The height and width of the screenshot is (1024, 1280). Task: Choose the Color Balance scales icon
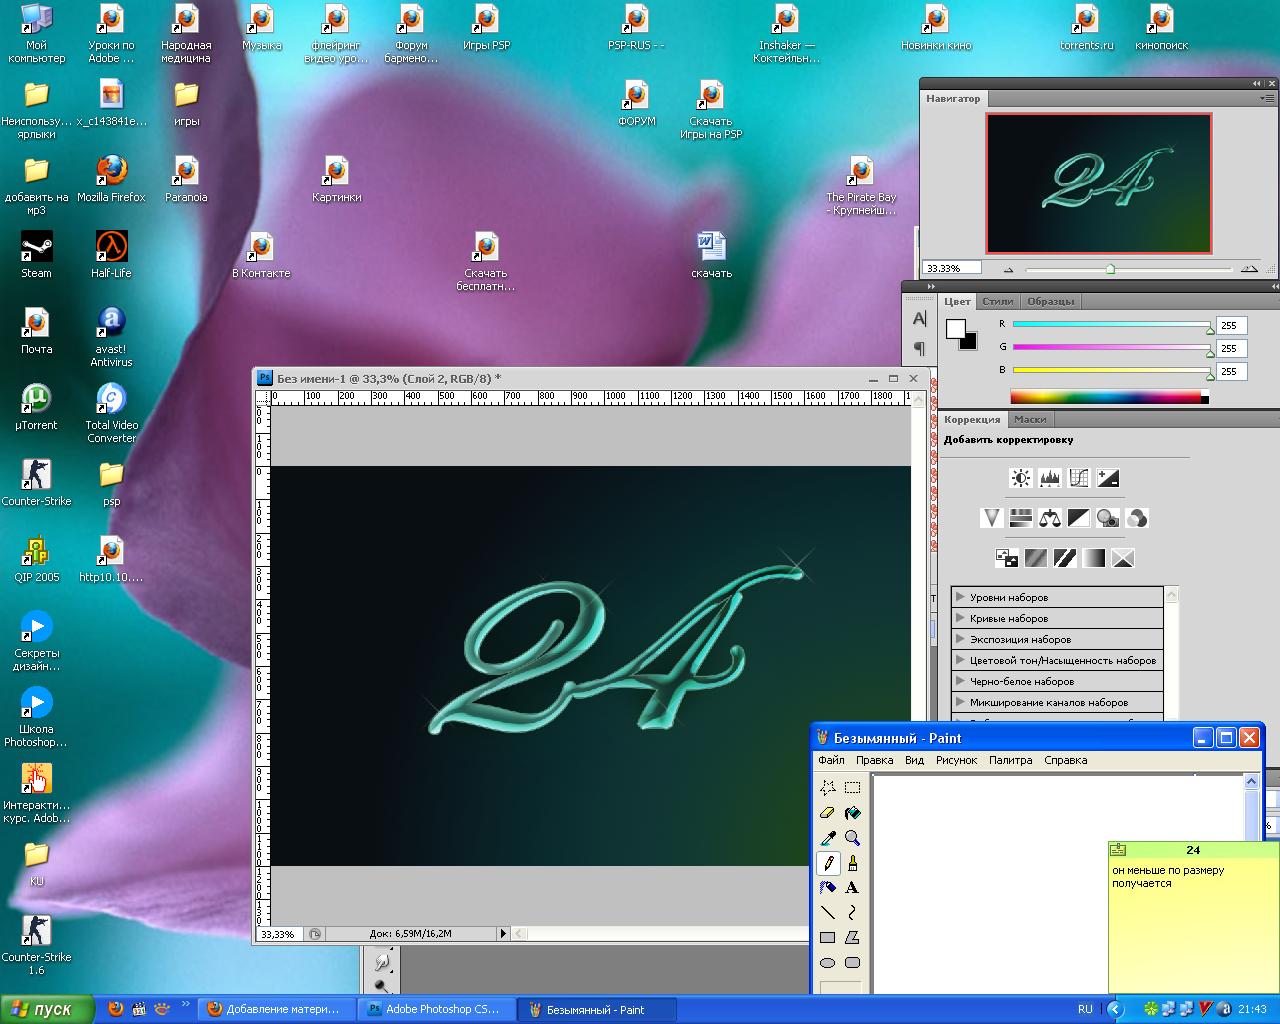(1049, 518)
